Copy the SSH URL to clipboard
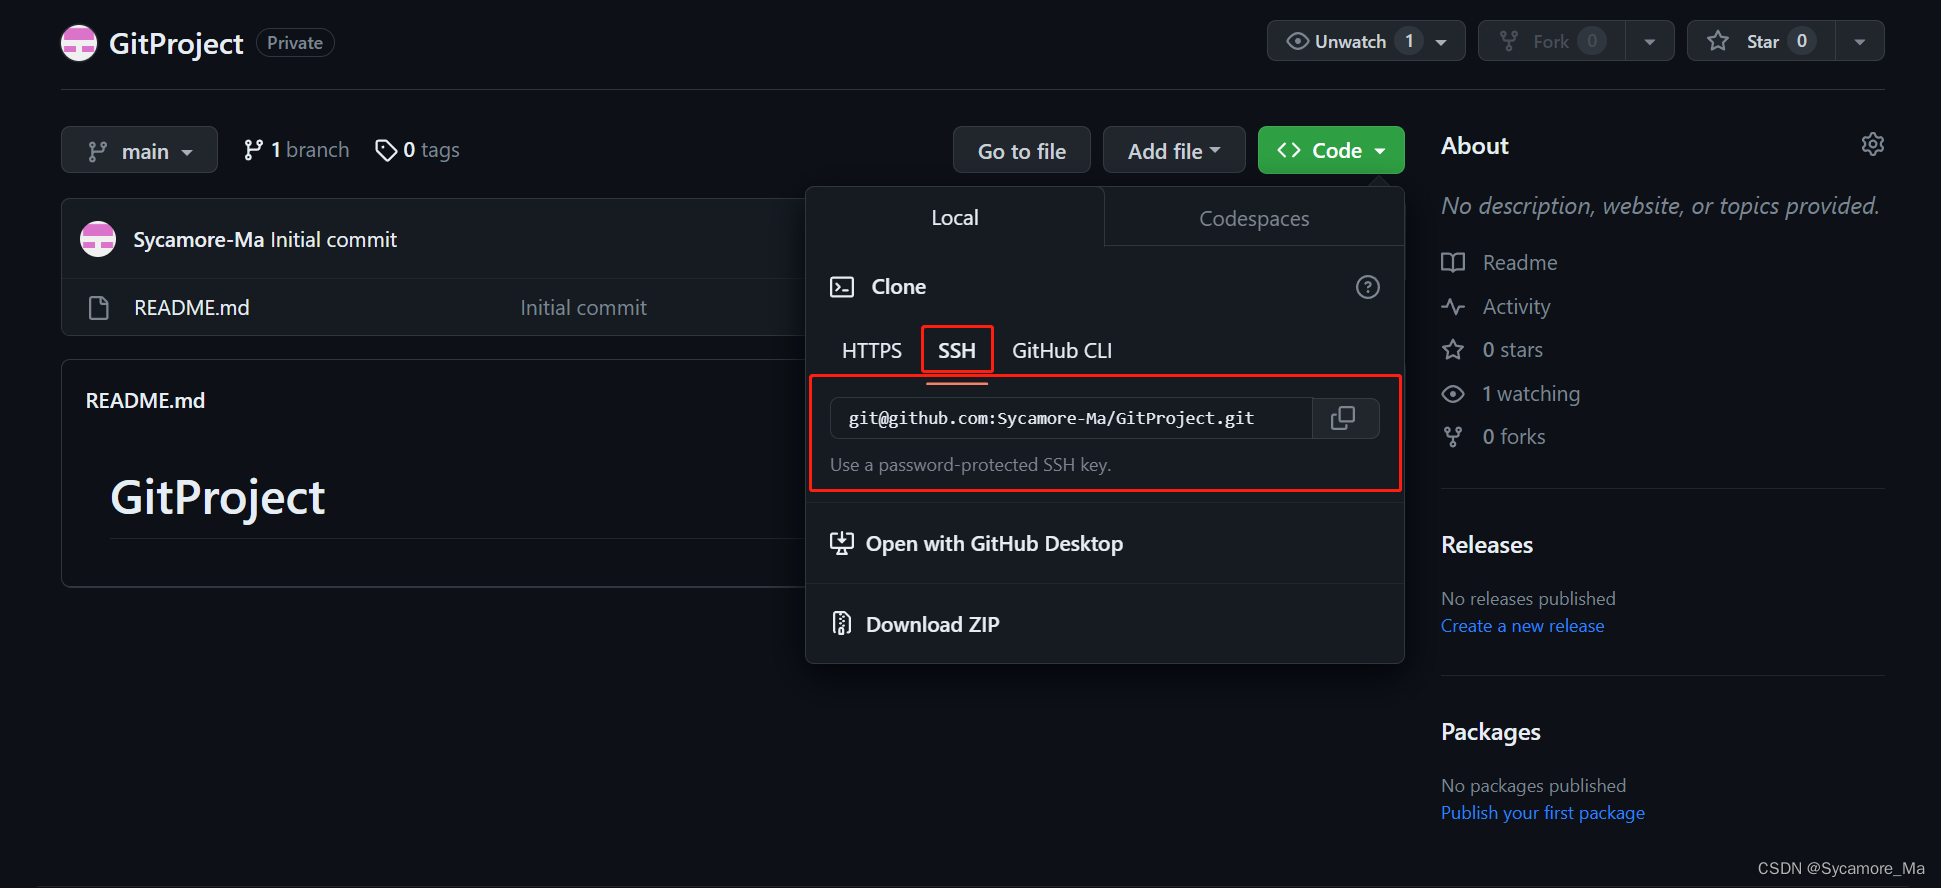 click(x=1345, y=418)
